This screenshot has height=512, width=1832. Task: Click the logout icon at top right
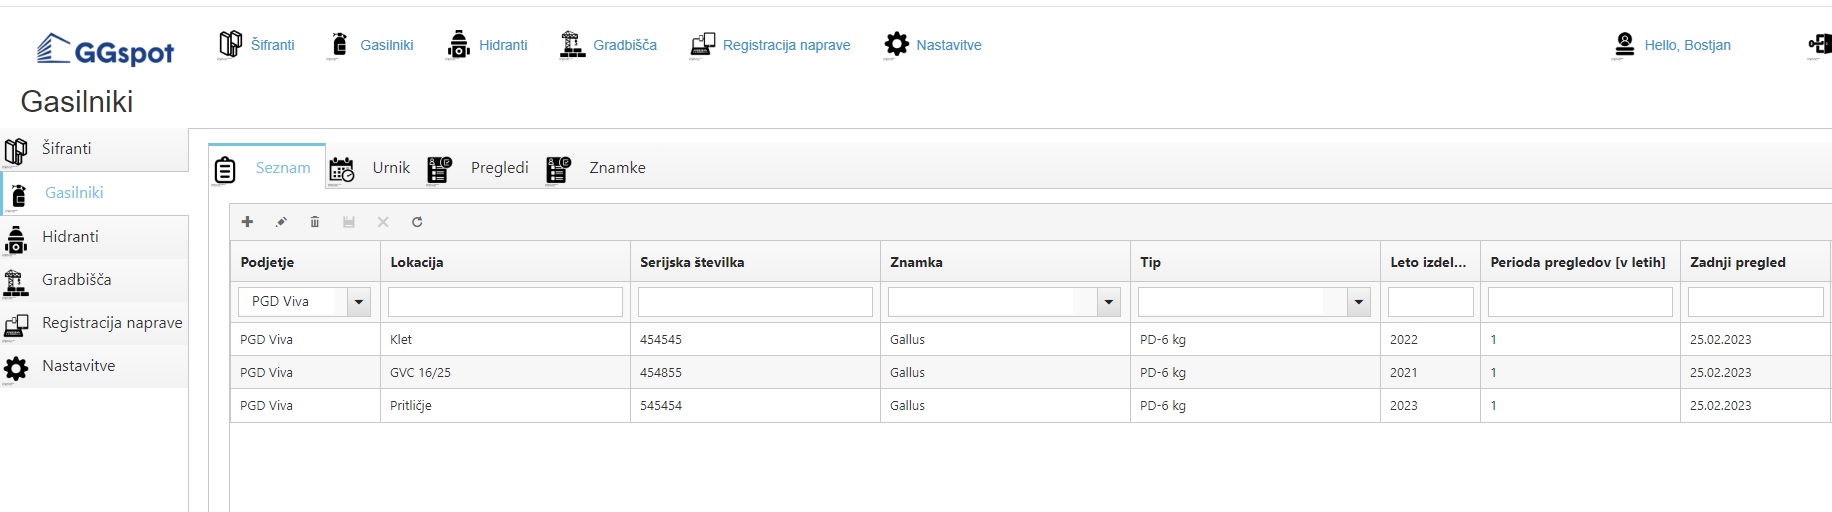[x=1819, y=44]
